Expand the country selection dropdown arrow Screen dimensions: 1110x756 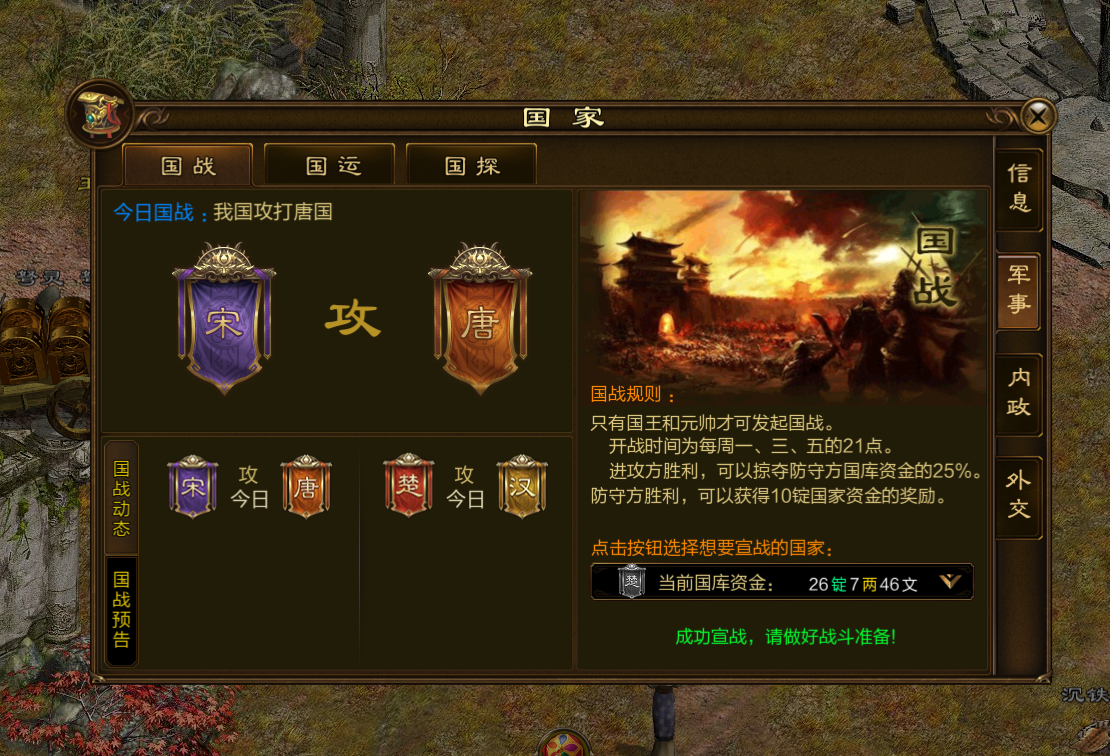coord(950,582)
